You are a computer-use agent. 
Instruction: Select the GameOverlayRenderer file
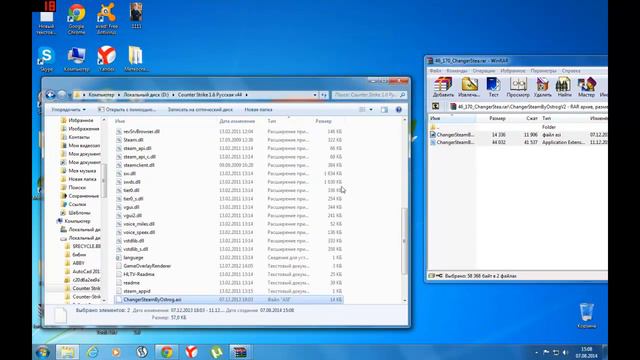click(x=229, y=266)
